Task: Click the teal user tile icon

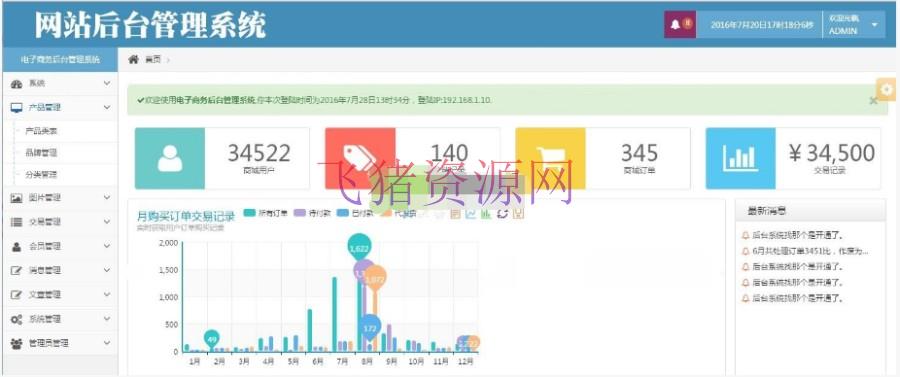Action: (170, 158)
